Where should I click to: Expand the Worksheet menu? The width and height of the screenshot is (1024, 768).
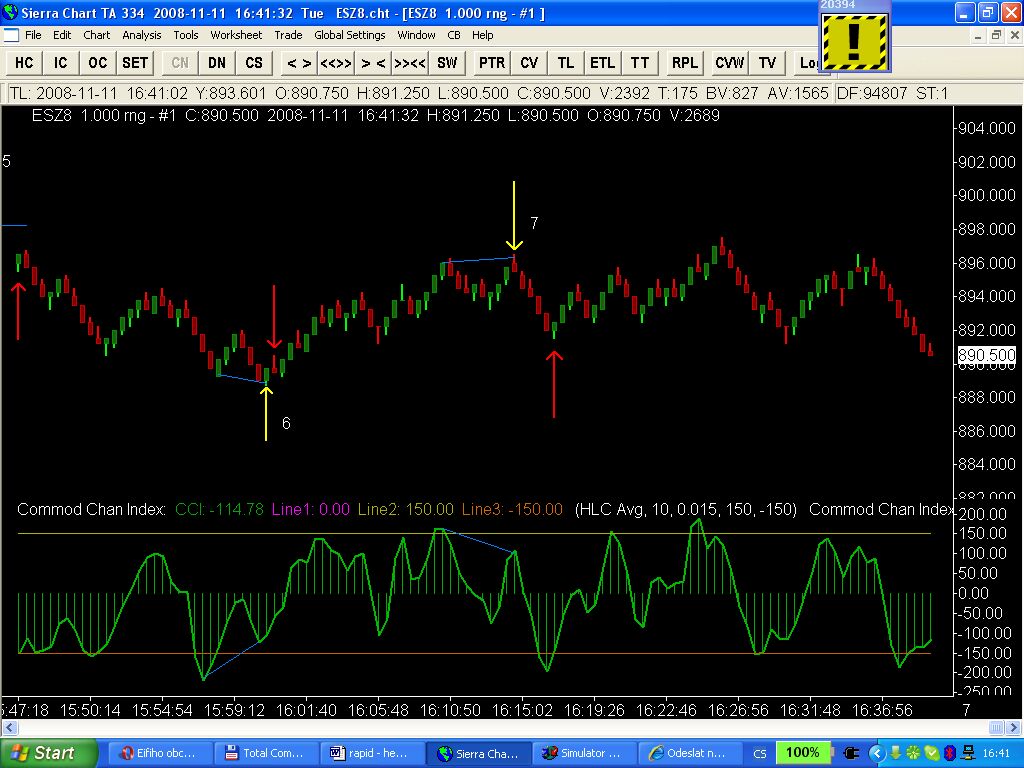(x=236, y=35)
